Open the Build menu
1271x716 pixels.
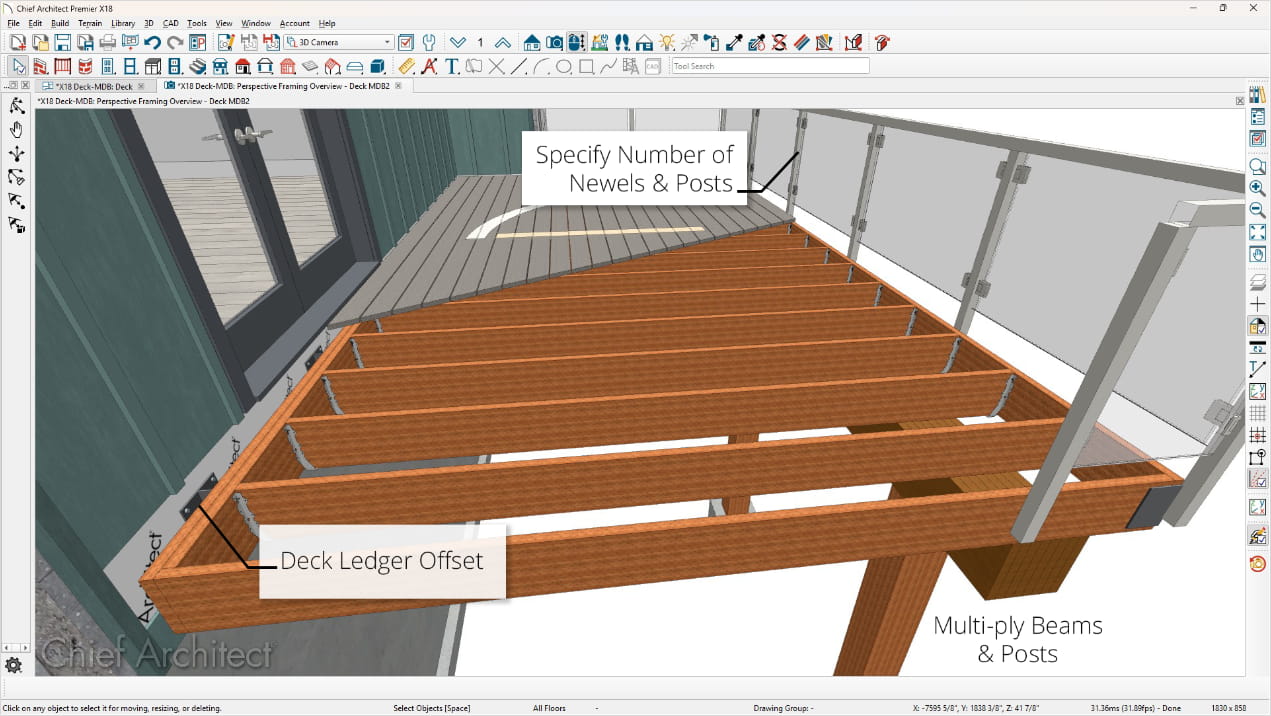pyautogui.click(x=60, y=23)
